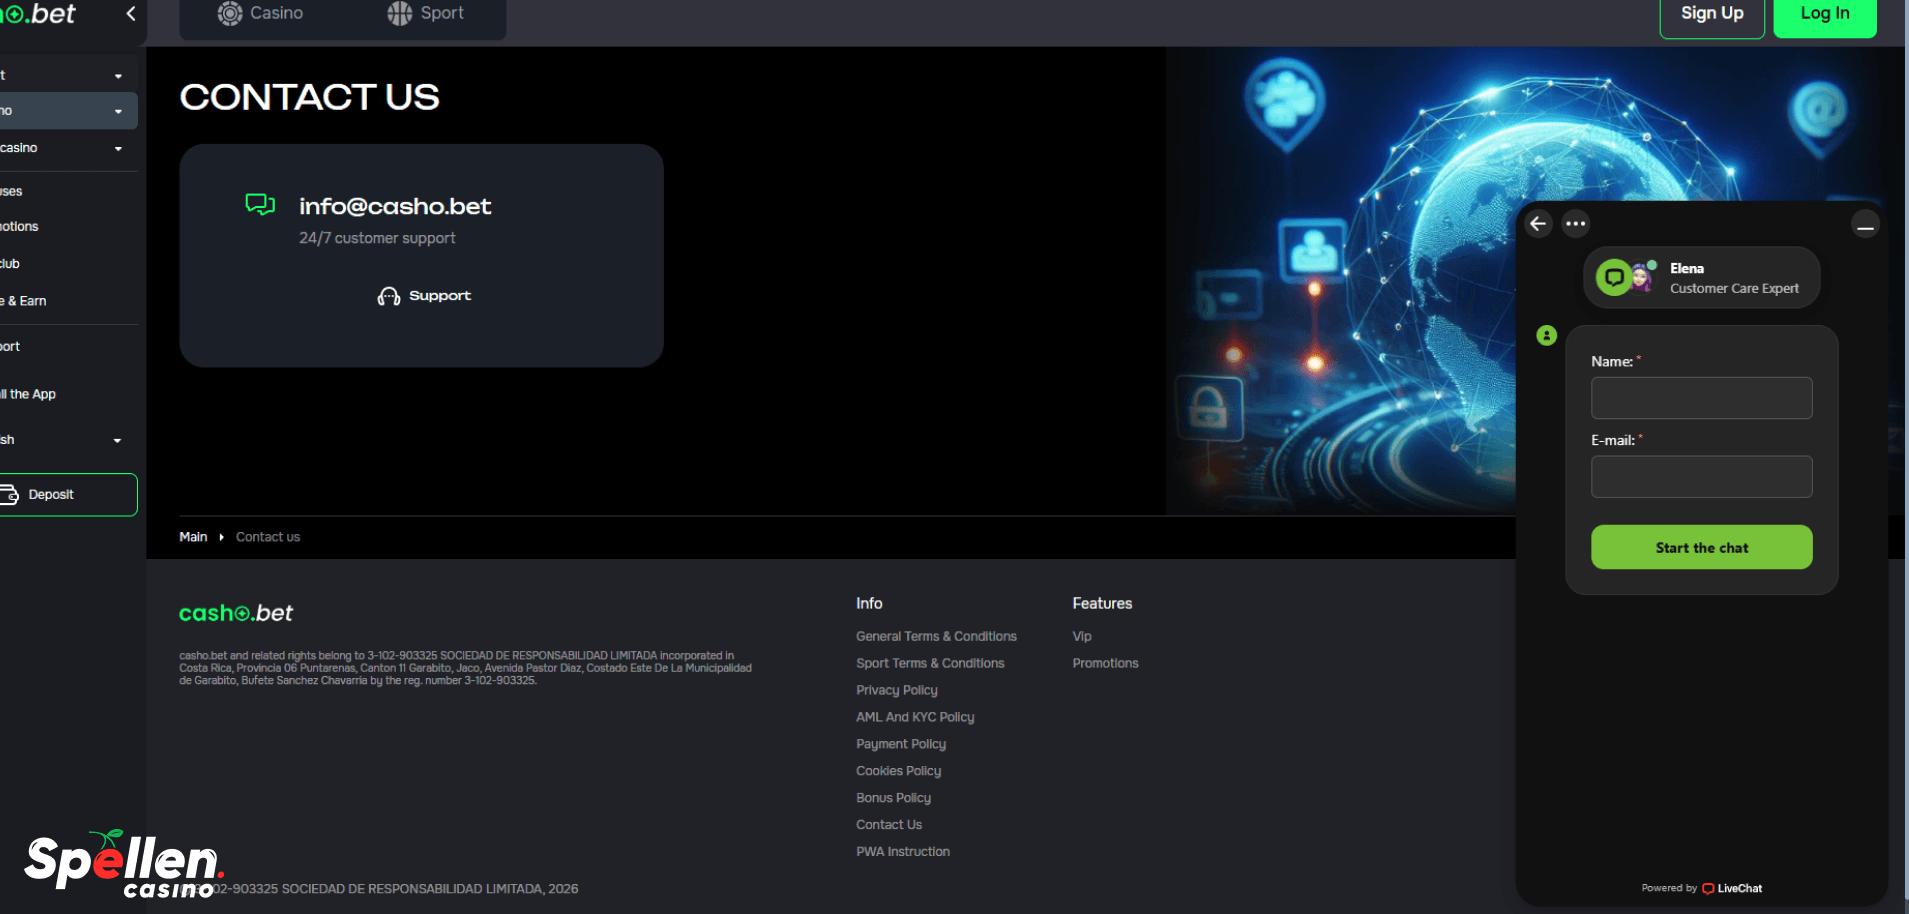
Task: Click the green chat bubble icon beside email
Action: tap(260, 205)
